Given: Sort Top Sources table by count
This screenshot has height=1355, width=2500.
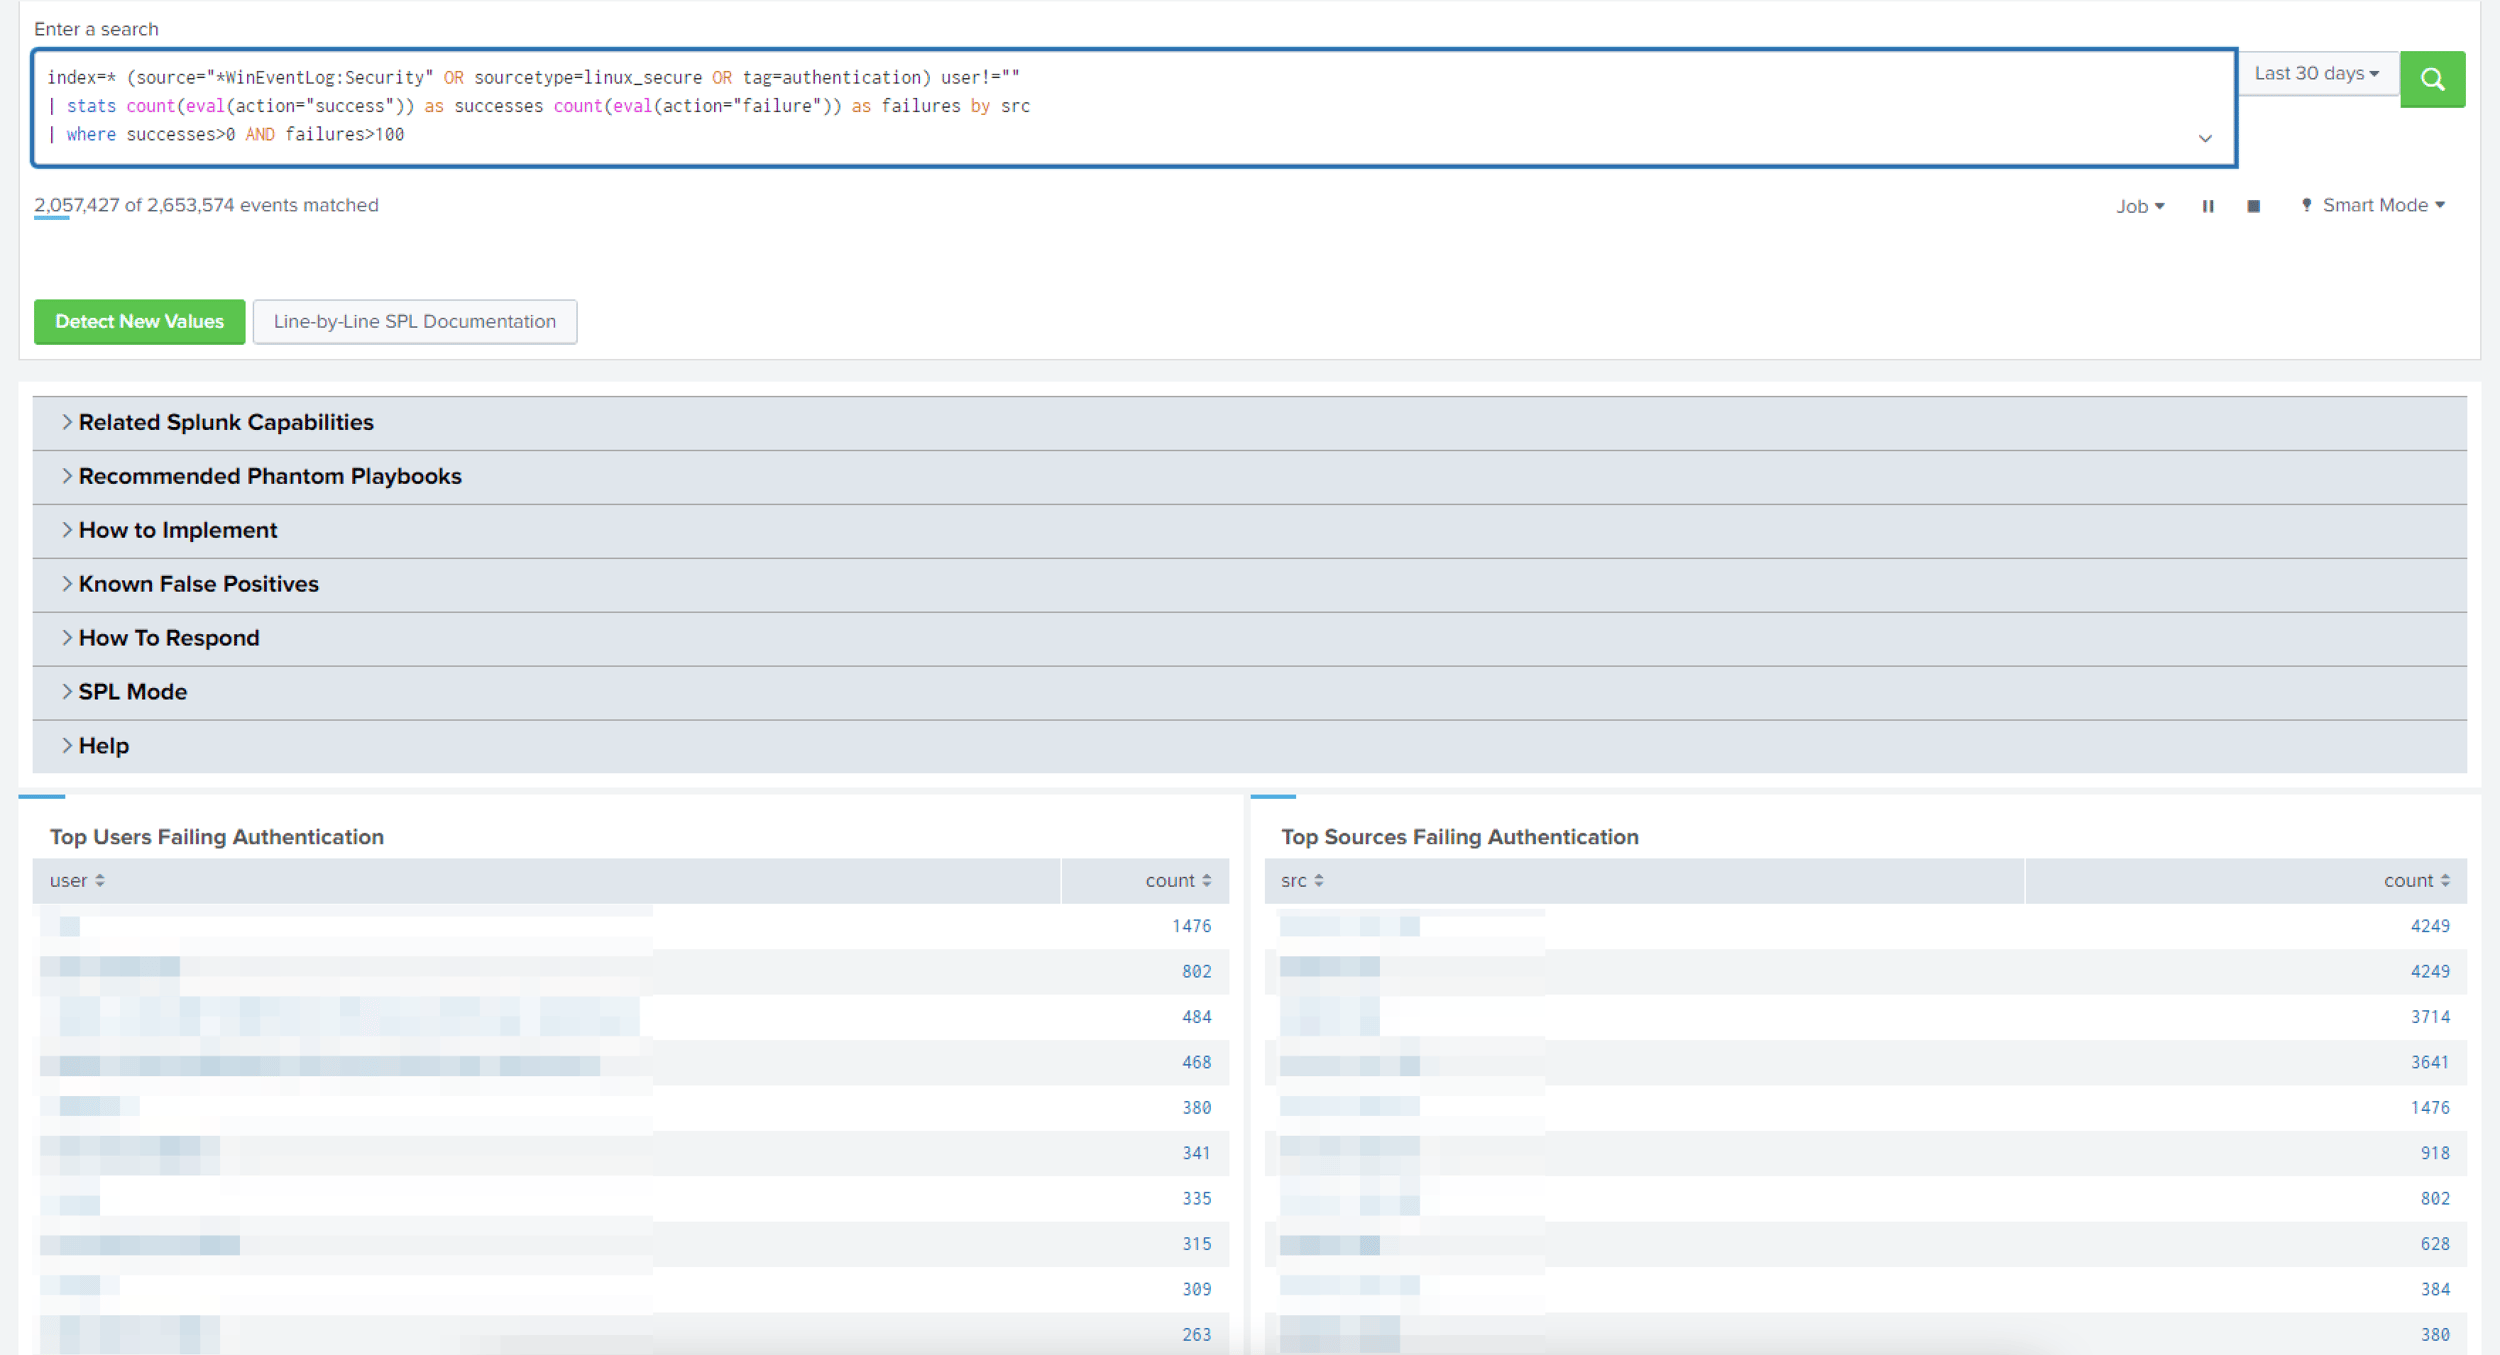Looking at the screenshot, I should 2415,880.
